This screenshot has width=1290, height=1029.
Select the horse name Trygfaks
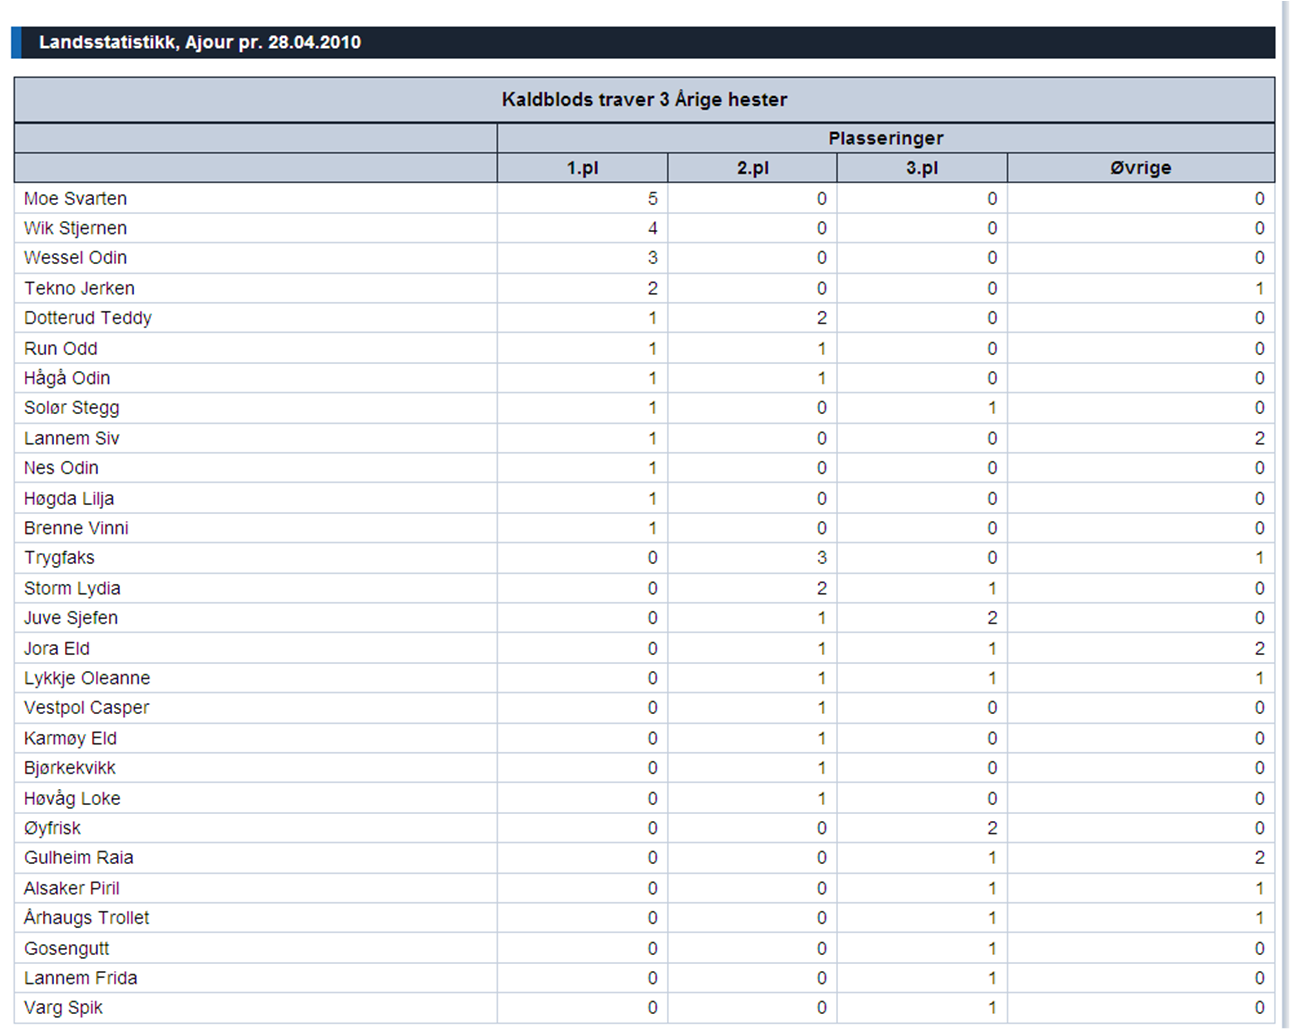click(x=59, y=558)
